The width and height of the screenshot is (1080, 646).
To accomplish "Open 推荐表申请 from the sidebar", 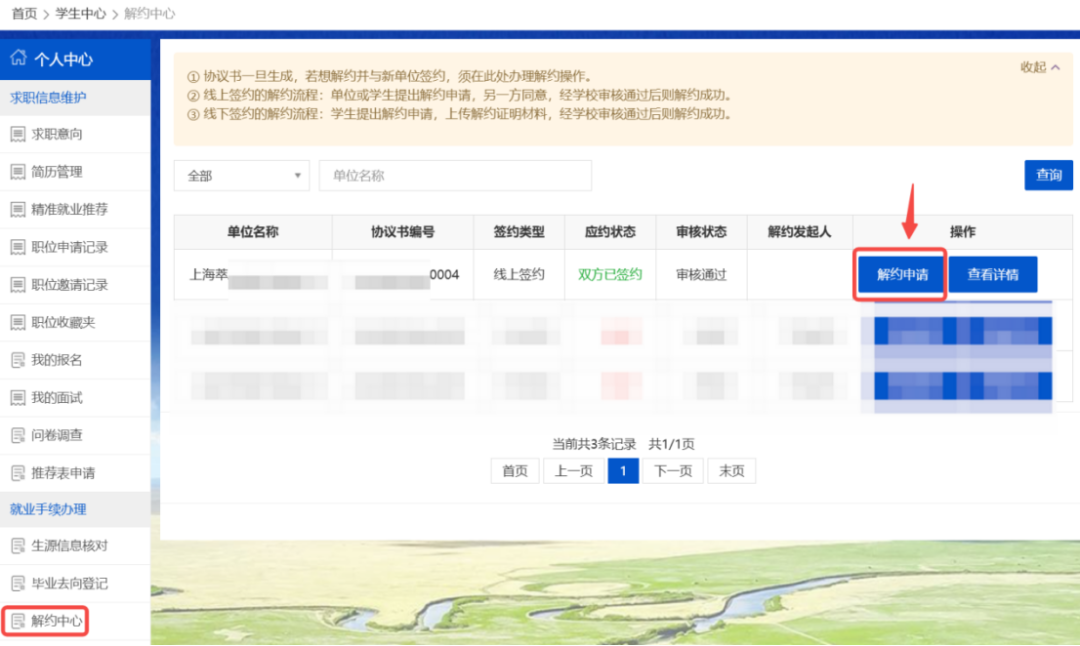I will click(x=62, y=472).
